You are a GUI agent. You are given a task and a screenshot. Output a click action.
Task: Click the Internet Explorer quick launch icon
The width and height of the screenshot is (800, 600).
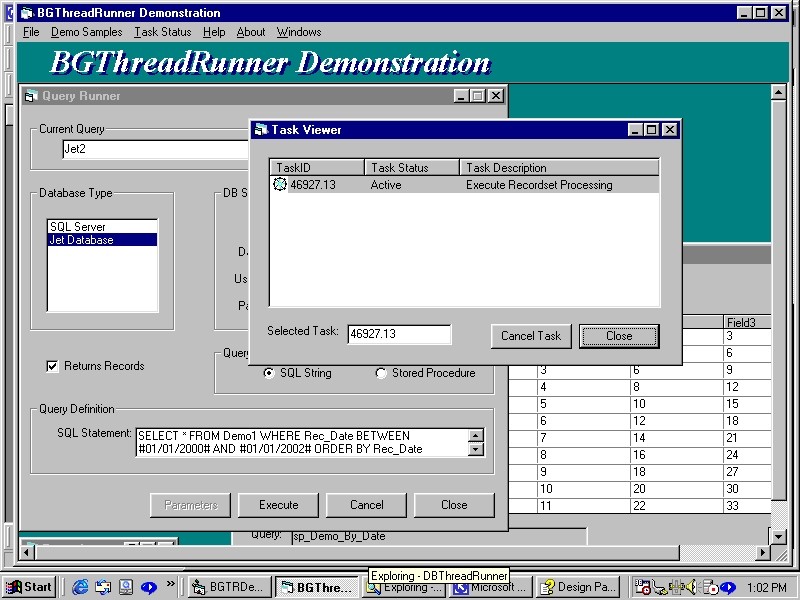pos(80,587)
